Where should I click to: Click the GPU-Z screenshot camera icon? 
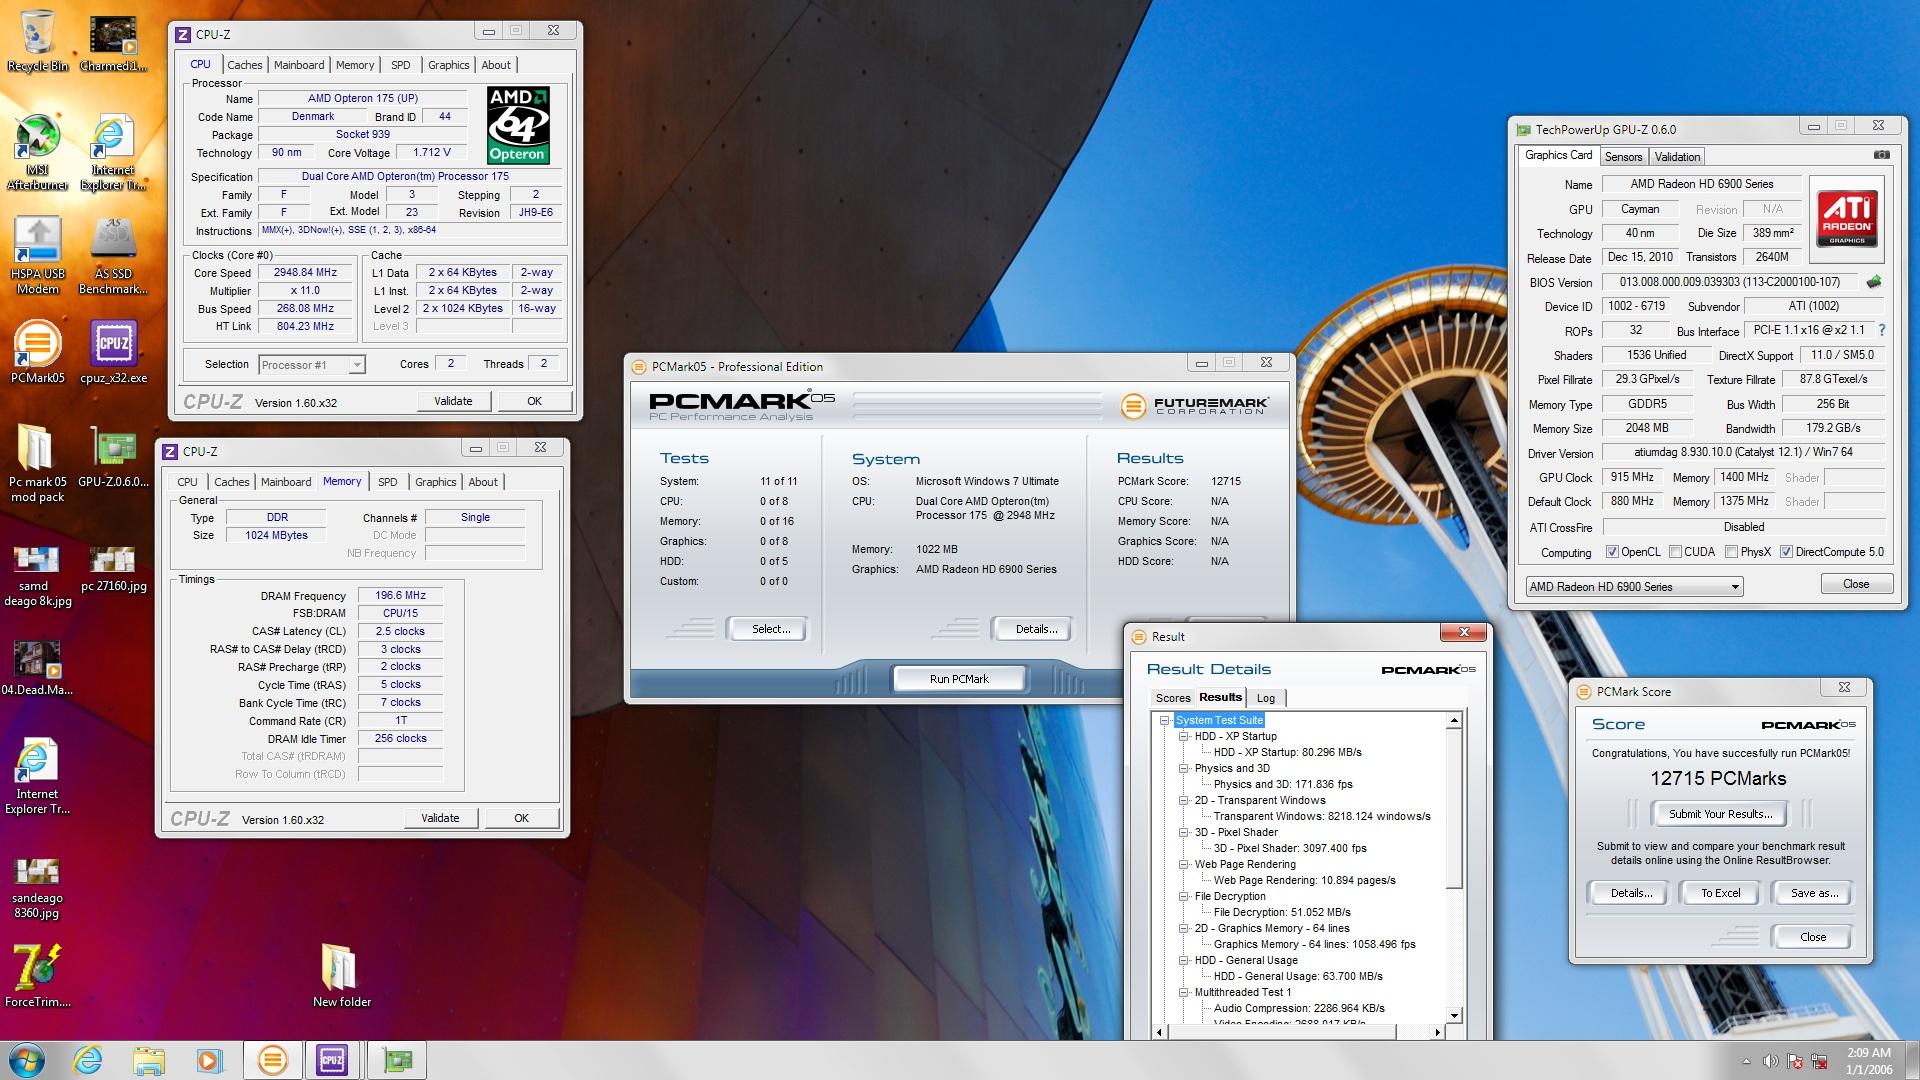coord(1881,155)
